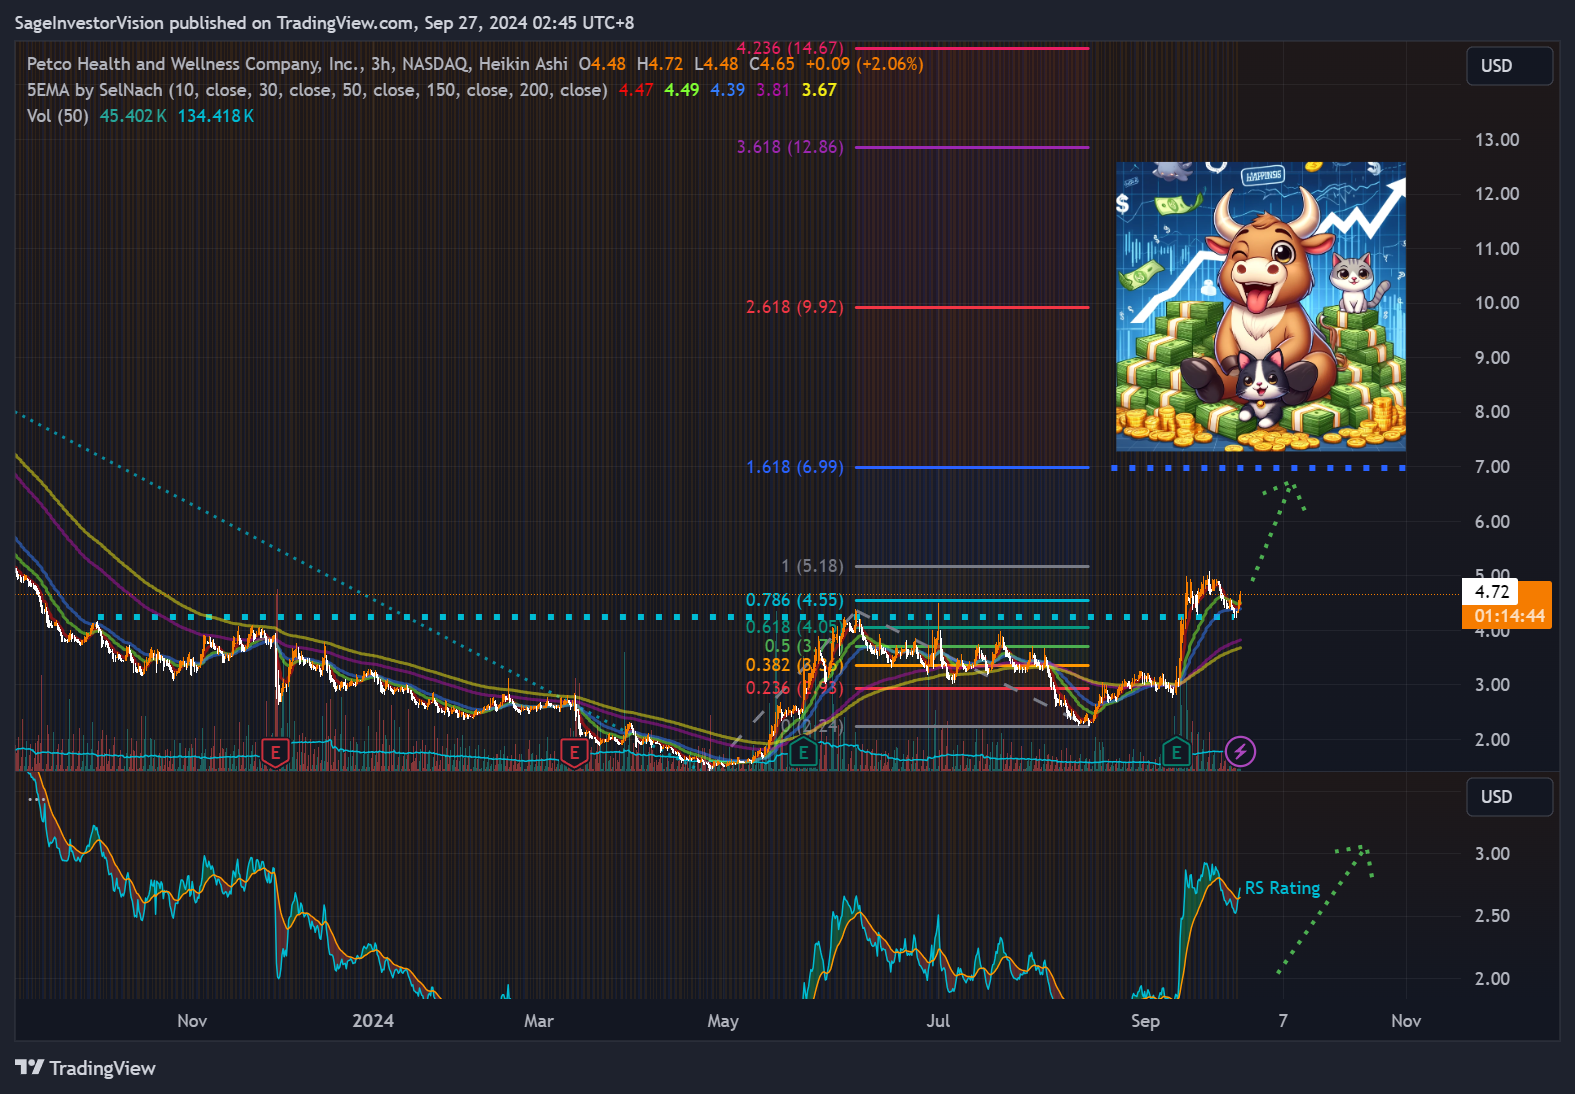This screenshot has width=1575, height=1094.
Task: Click the red E earnings marker near Mar
Action: (x=574, y=752)
